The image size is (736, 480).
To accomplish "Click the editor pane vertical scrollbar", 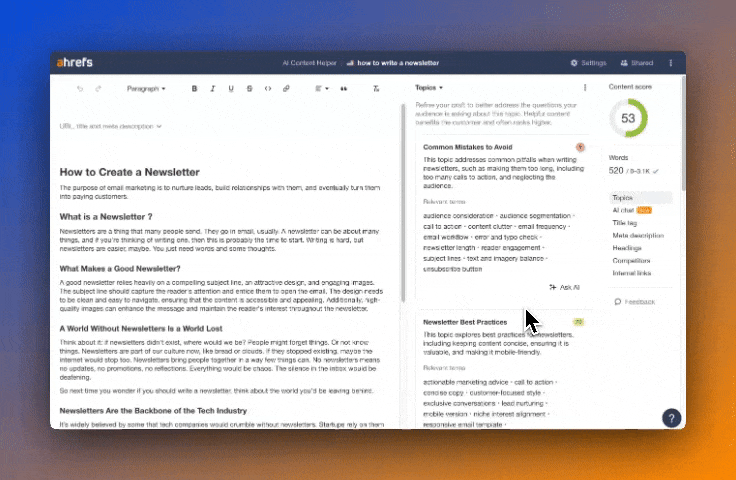I will pyautogui.click(x=403, y=203).
